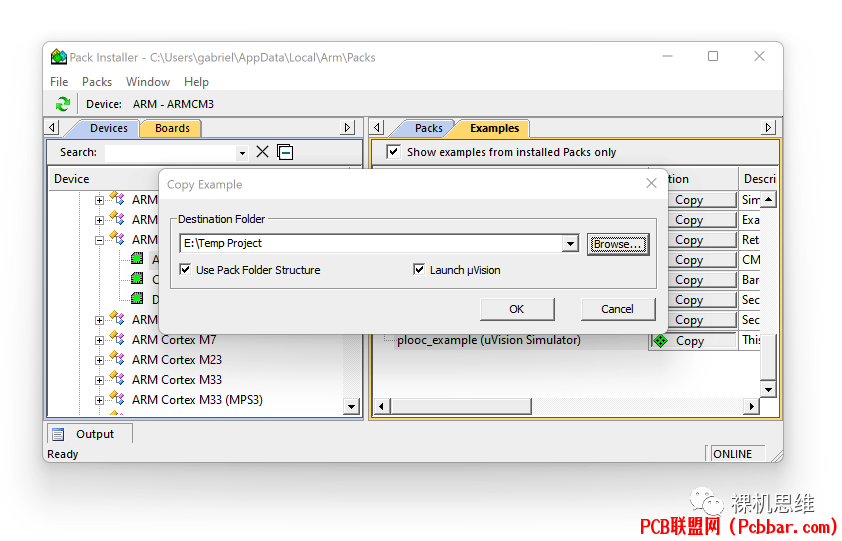Click Browse... to choose destination folder
842x541 pixels.
pyautogui.click(x=618, y=244)
